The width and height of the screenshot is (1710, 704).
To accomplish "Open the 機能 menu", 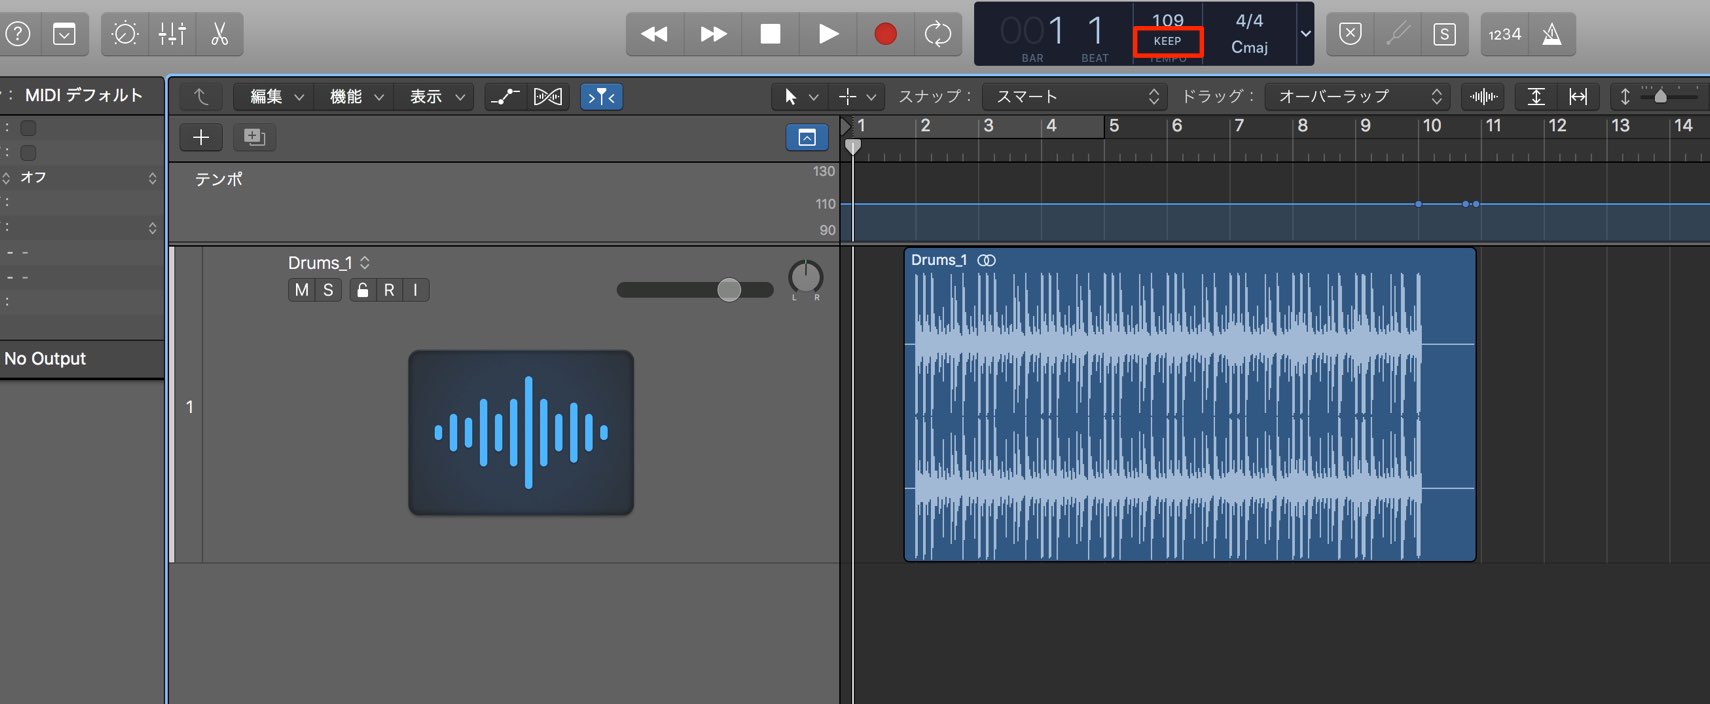I will 356,96.
